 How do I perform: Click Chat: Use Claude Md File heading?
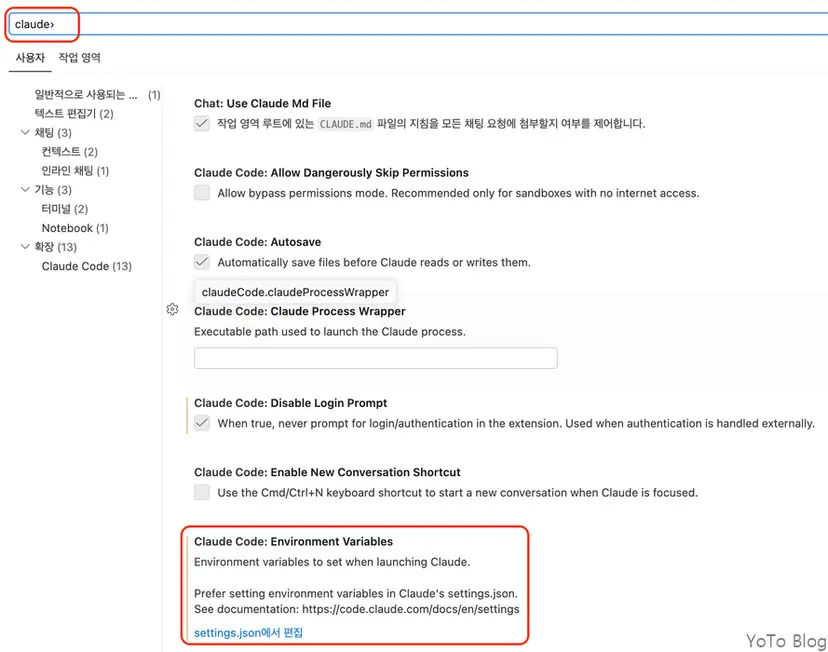262,103
